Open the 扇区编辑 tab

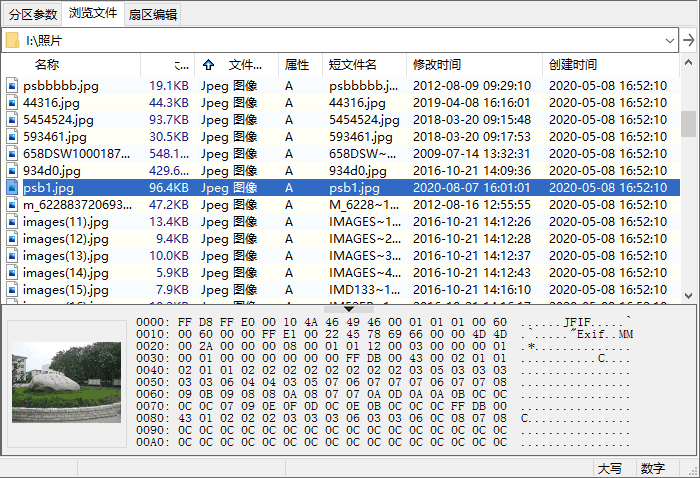point(153,14)
